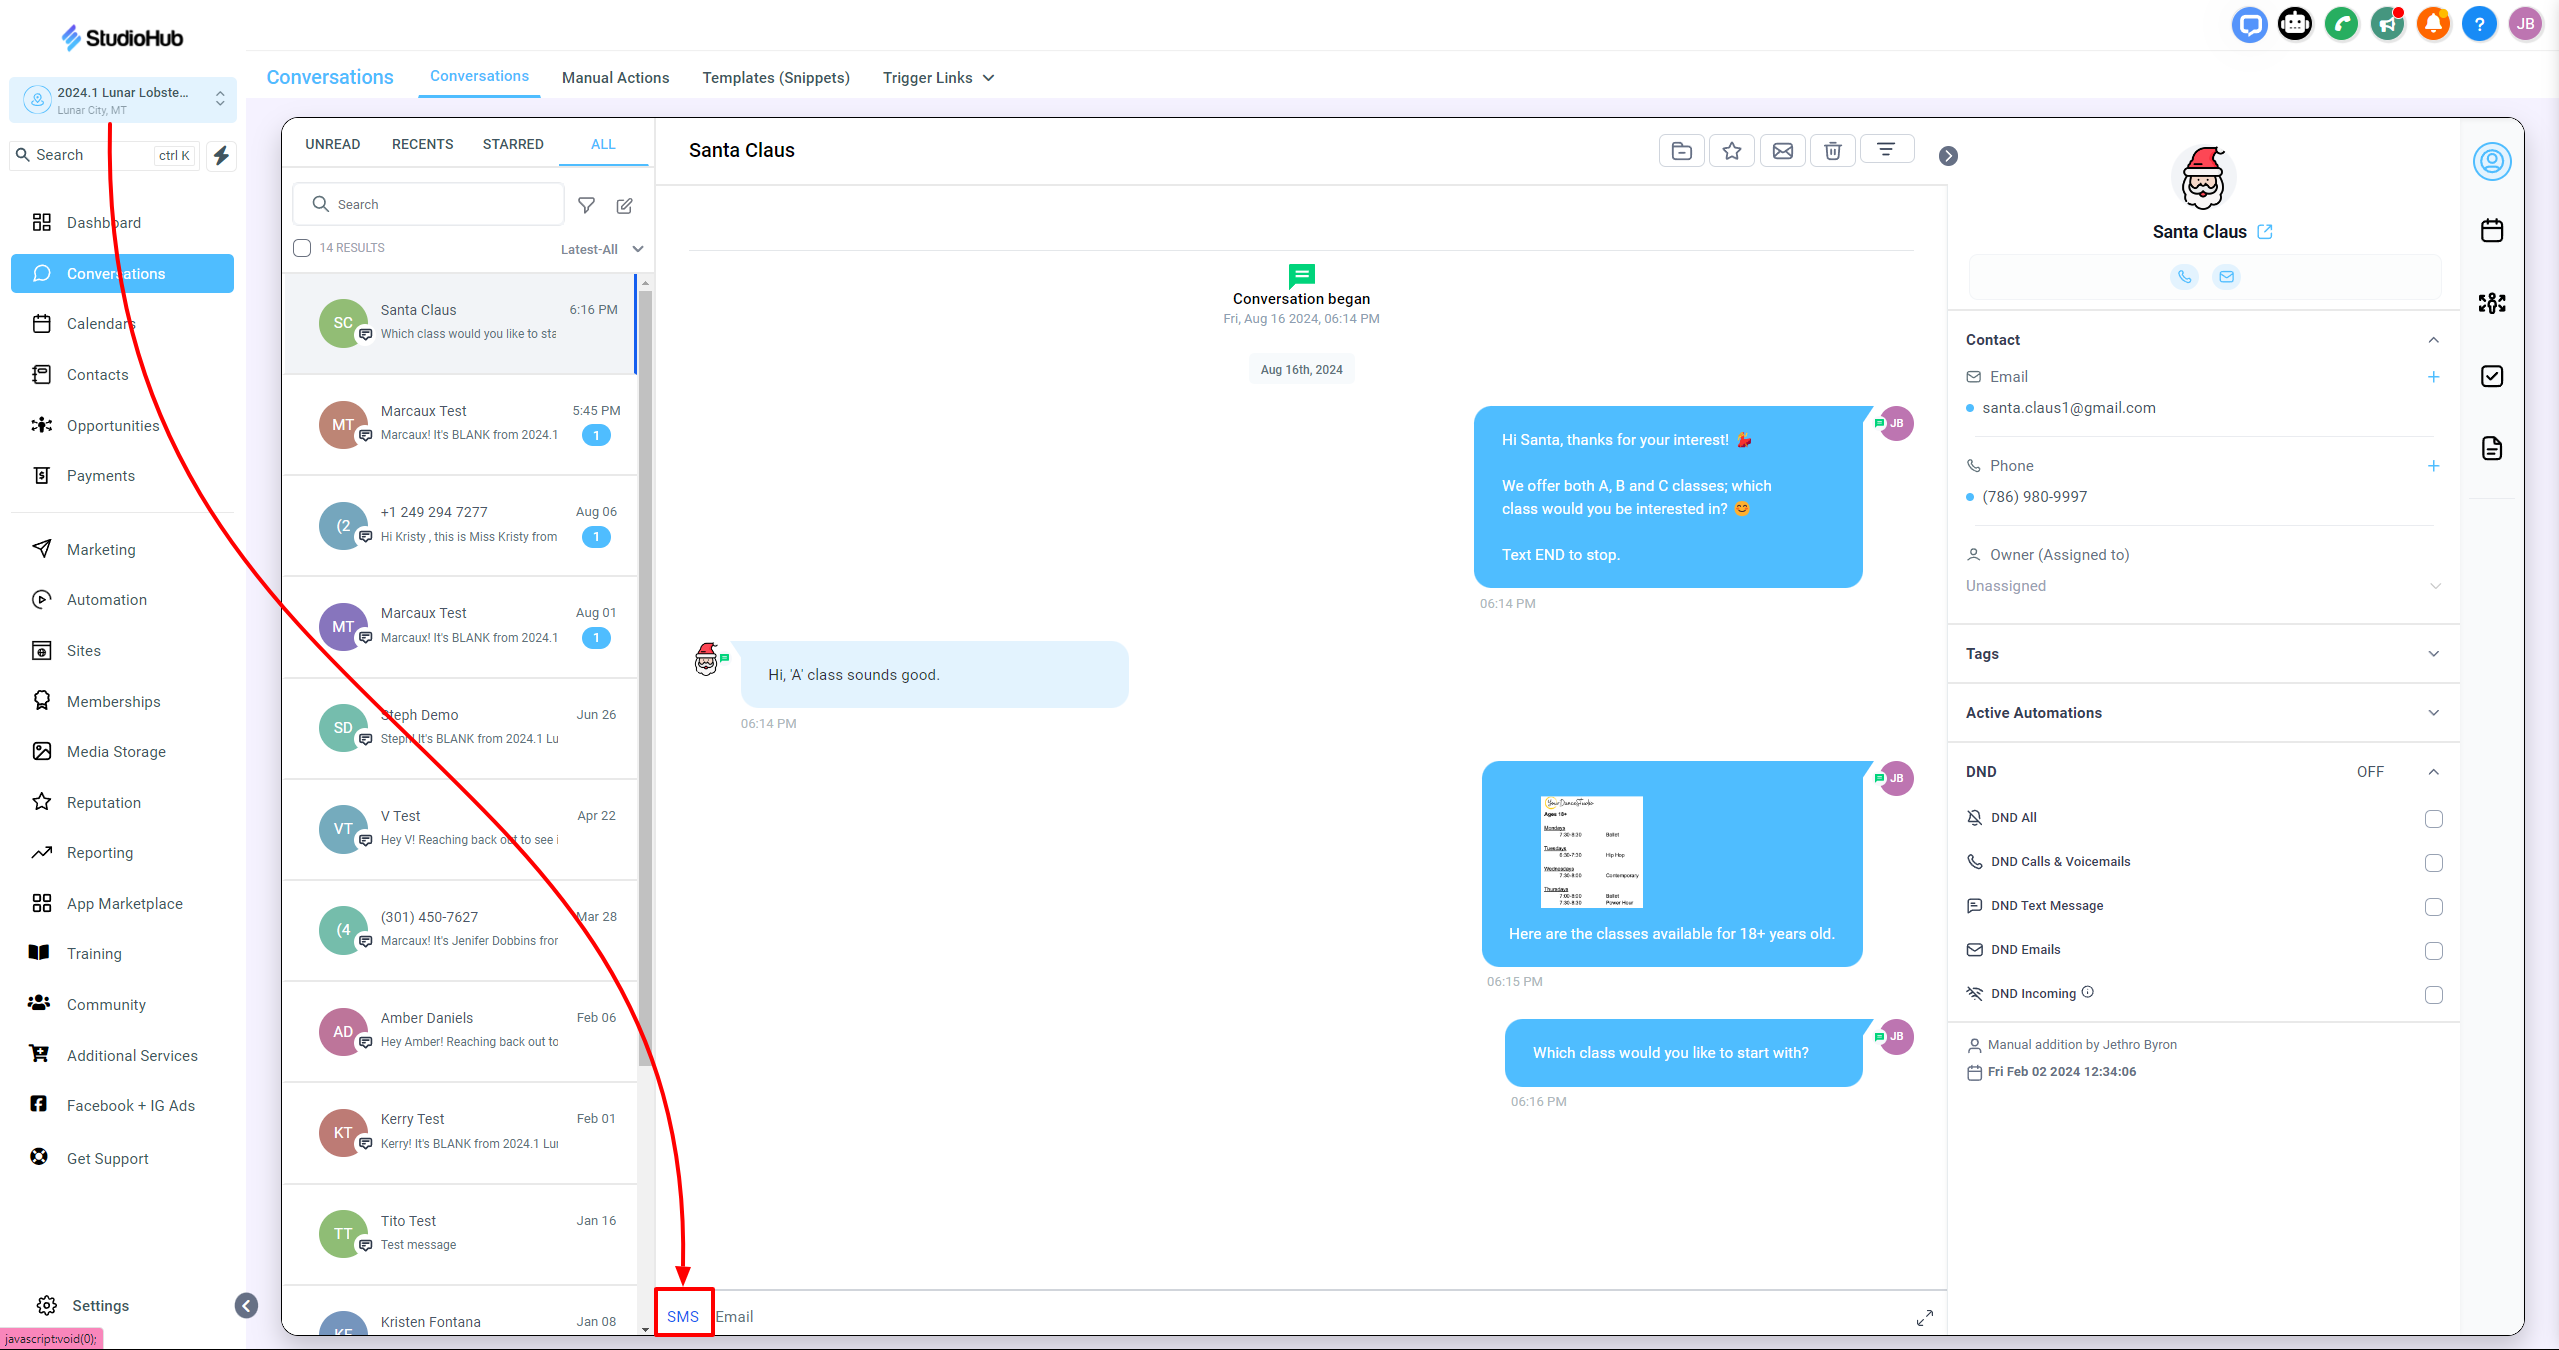Open notifications bell icon in top bar
The image size is (2559, 1350).
tap(2433, 24)
